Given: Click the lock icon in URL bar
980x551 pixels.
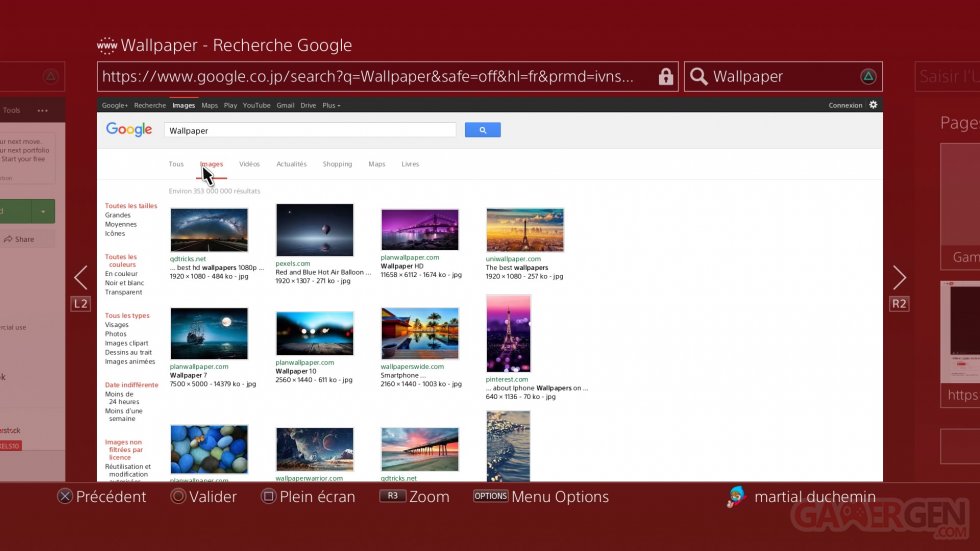Looking at the screenshot, I should pos(666,76).
